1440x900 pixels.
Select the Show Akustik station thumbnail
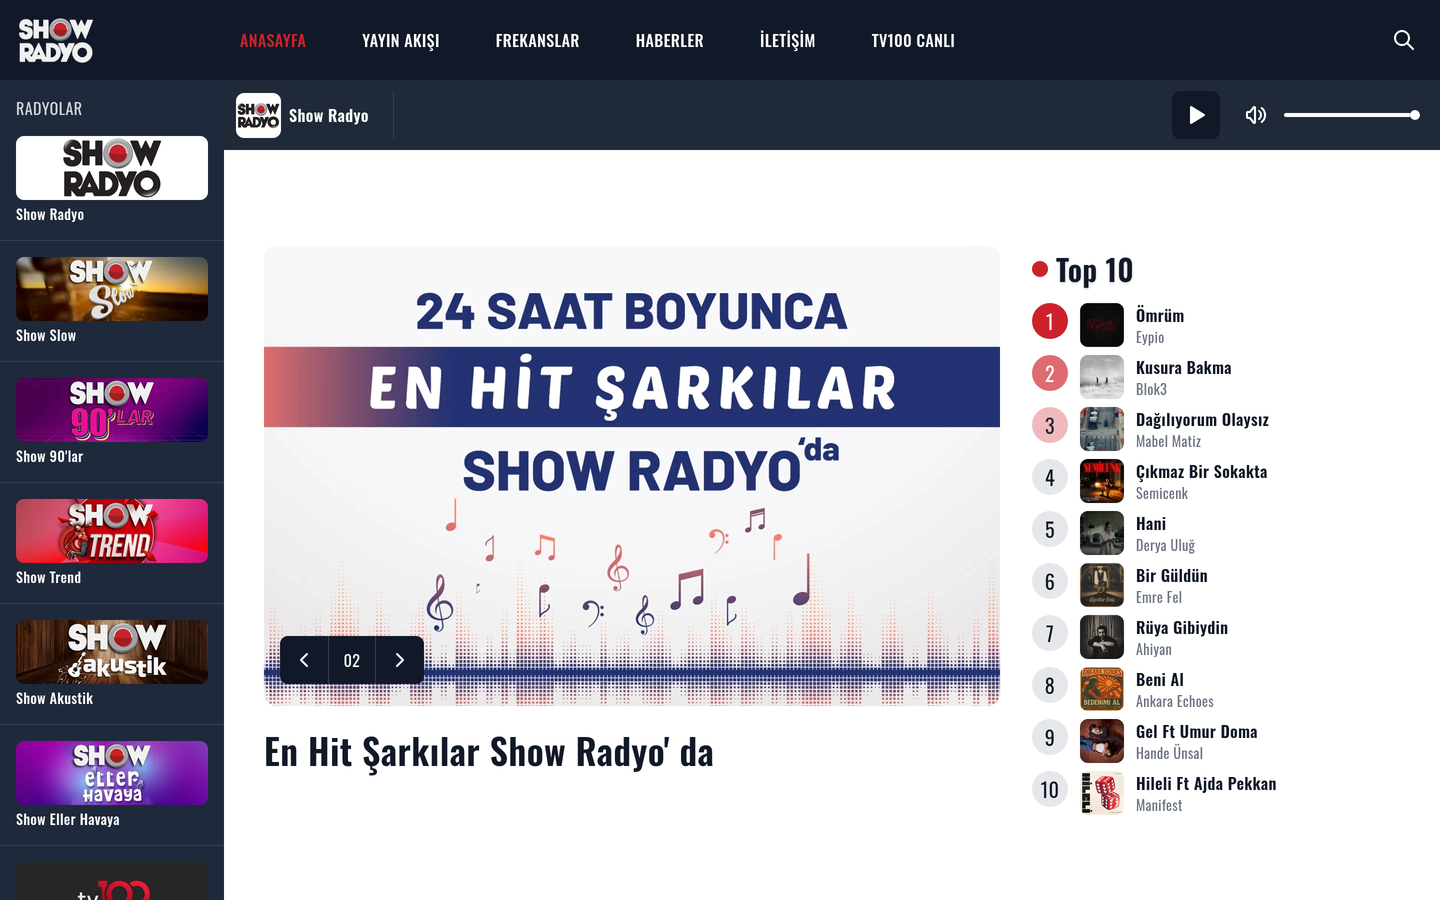point(112,652)
